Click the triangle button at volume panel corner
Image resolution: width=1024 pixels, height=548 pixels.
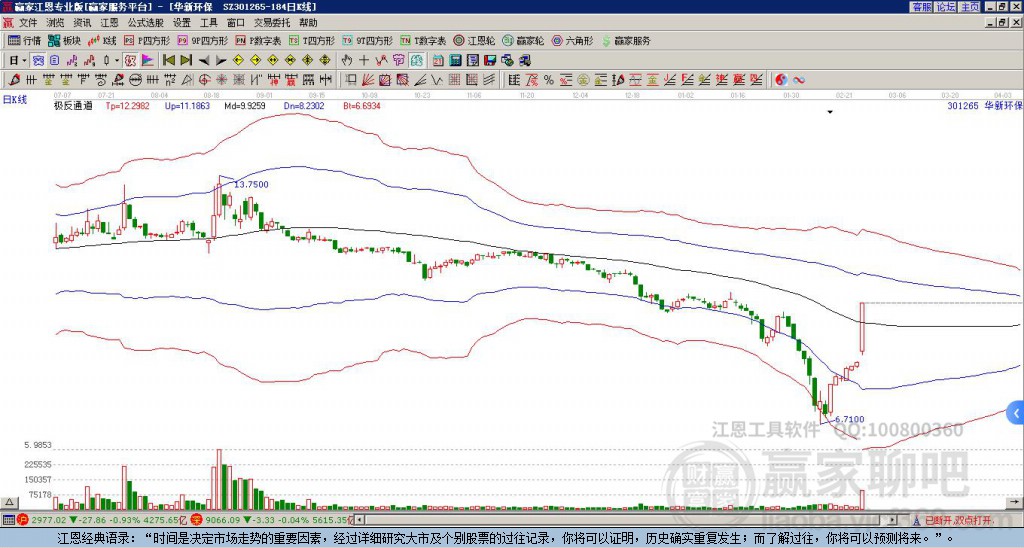9,503
